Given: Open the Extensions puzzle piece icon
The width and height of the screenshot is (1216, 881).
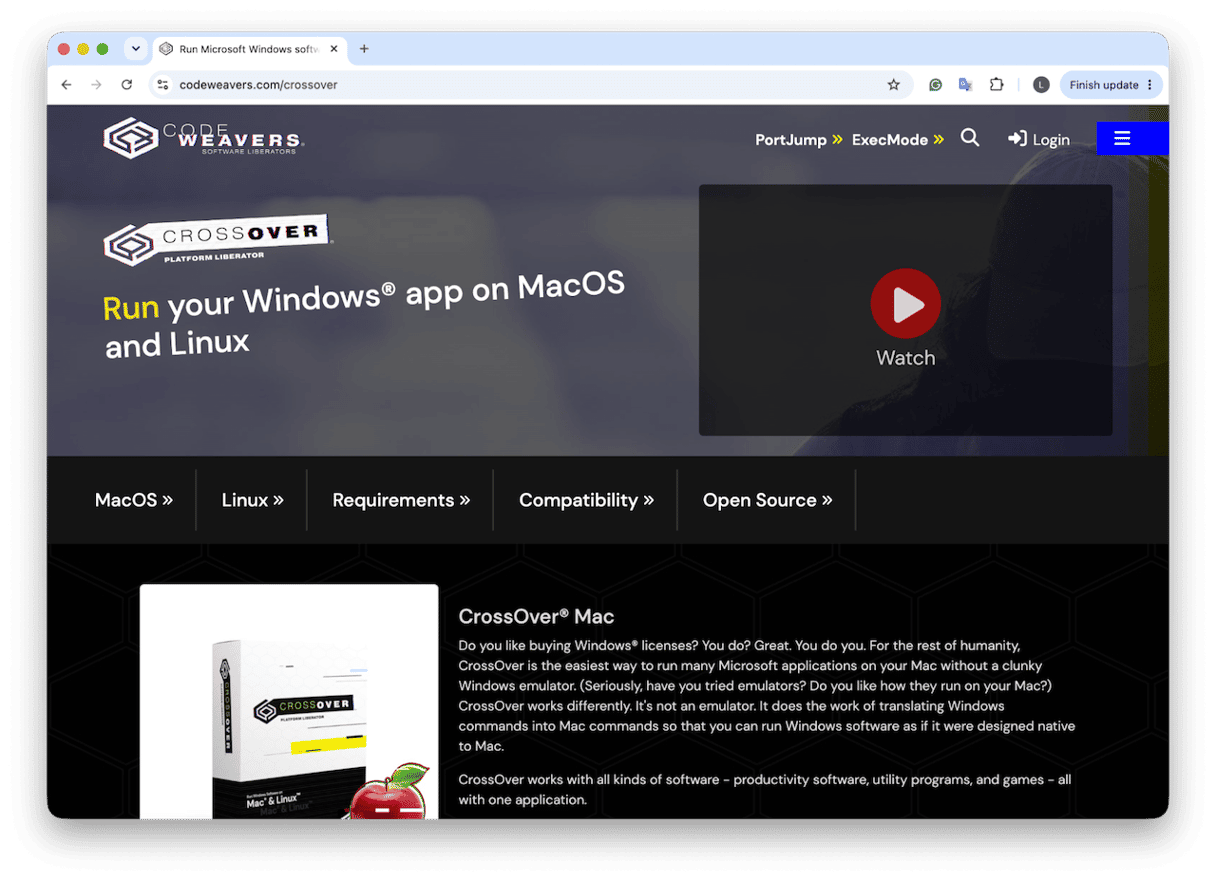Looking at the screenshot, I should pos(996,85).
